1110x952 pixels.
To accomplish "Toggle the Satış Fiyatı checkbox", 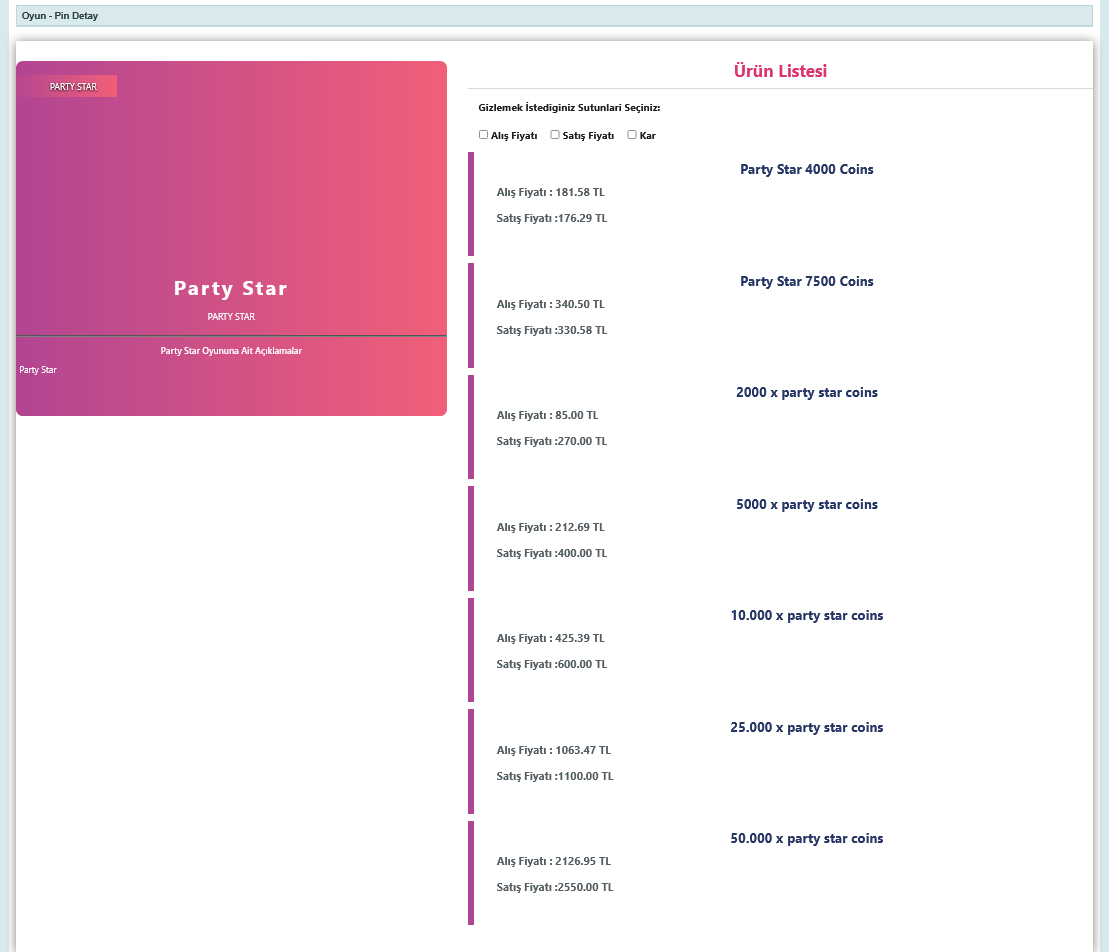I will tap(555, 135).
